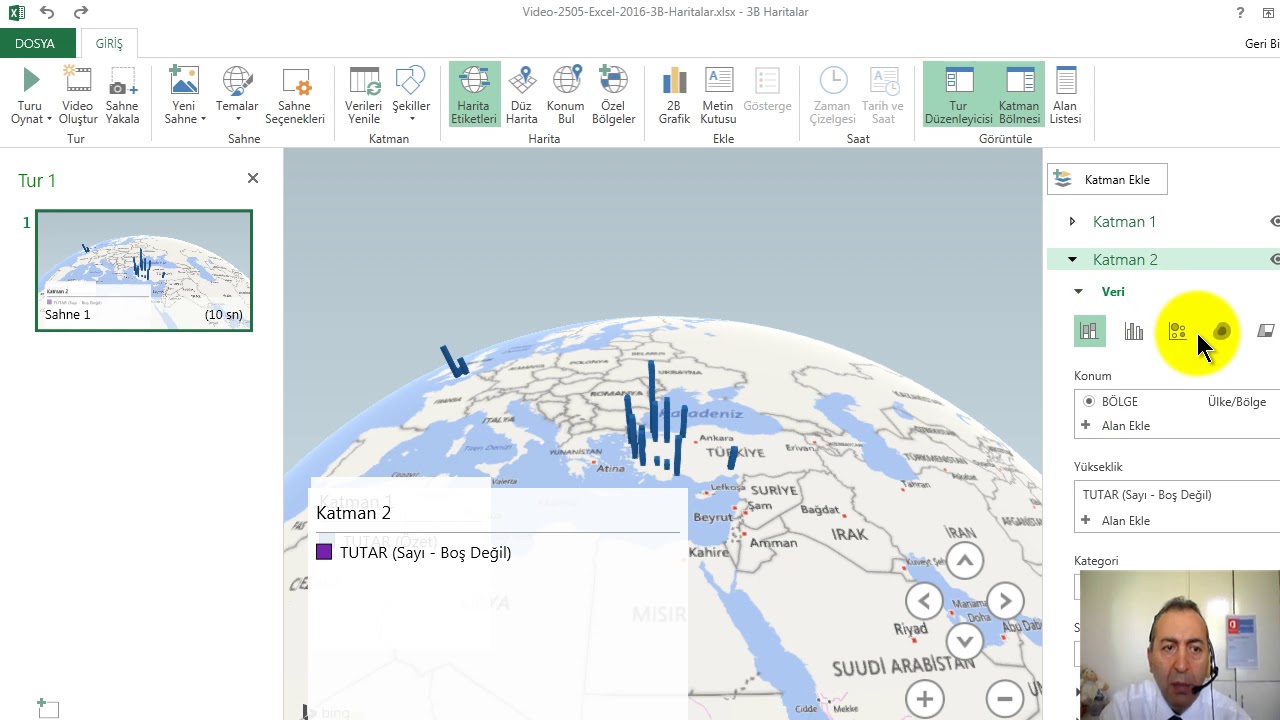This screenshot has width=1280, height=720.
Task: Open Temalar dropdown arrow
Action: pyautogui.click(x=238, y=120)
